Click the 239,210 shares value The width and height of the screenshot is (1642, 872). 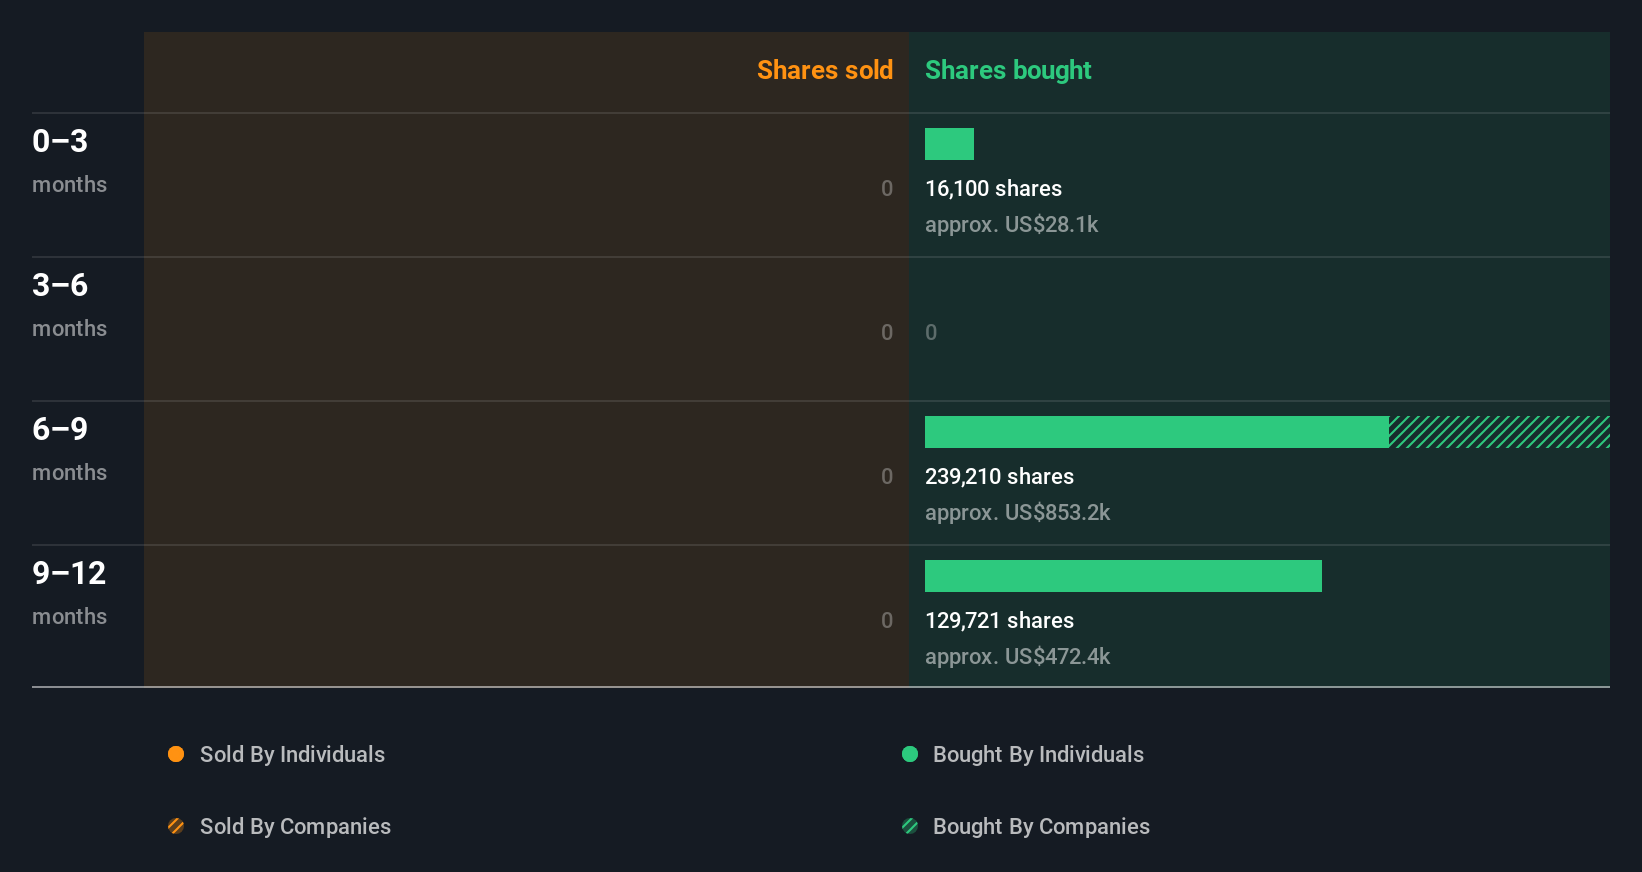coord(999,476)
